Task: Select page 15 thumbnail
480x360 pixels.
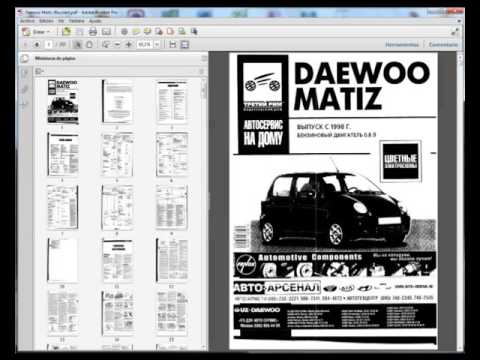Action: pos(172,313)
